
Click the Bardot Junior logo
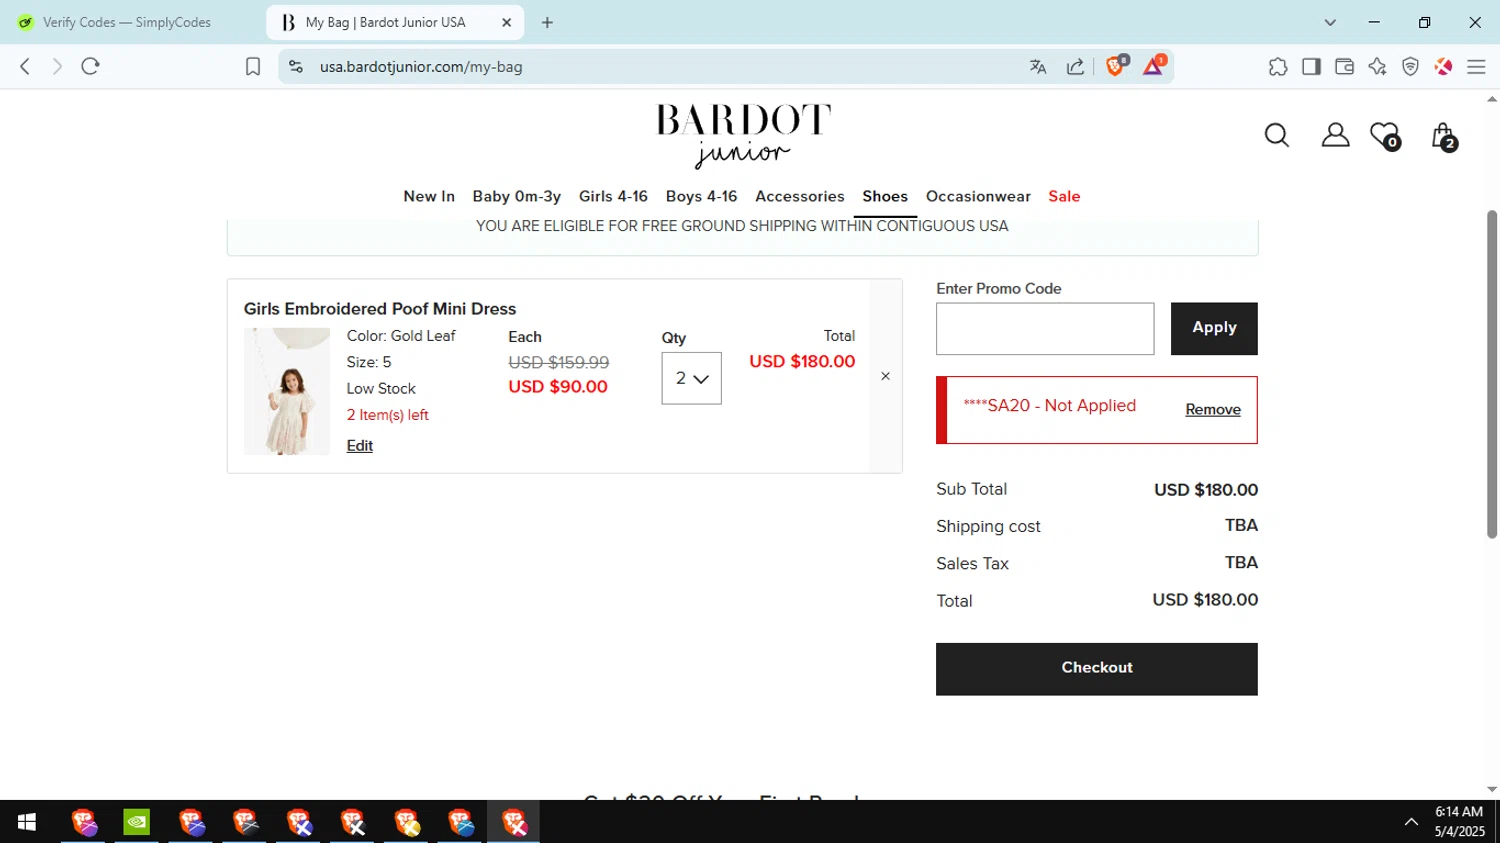[x=743, y=135]
